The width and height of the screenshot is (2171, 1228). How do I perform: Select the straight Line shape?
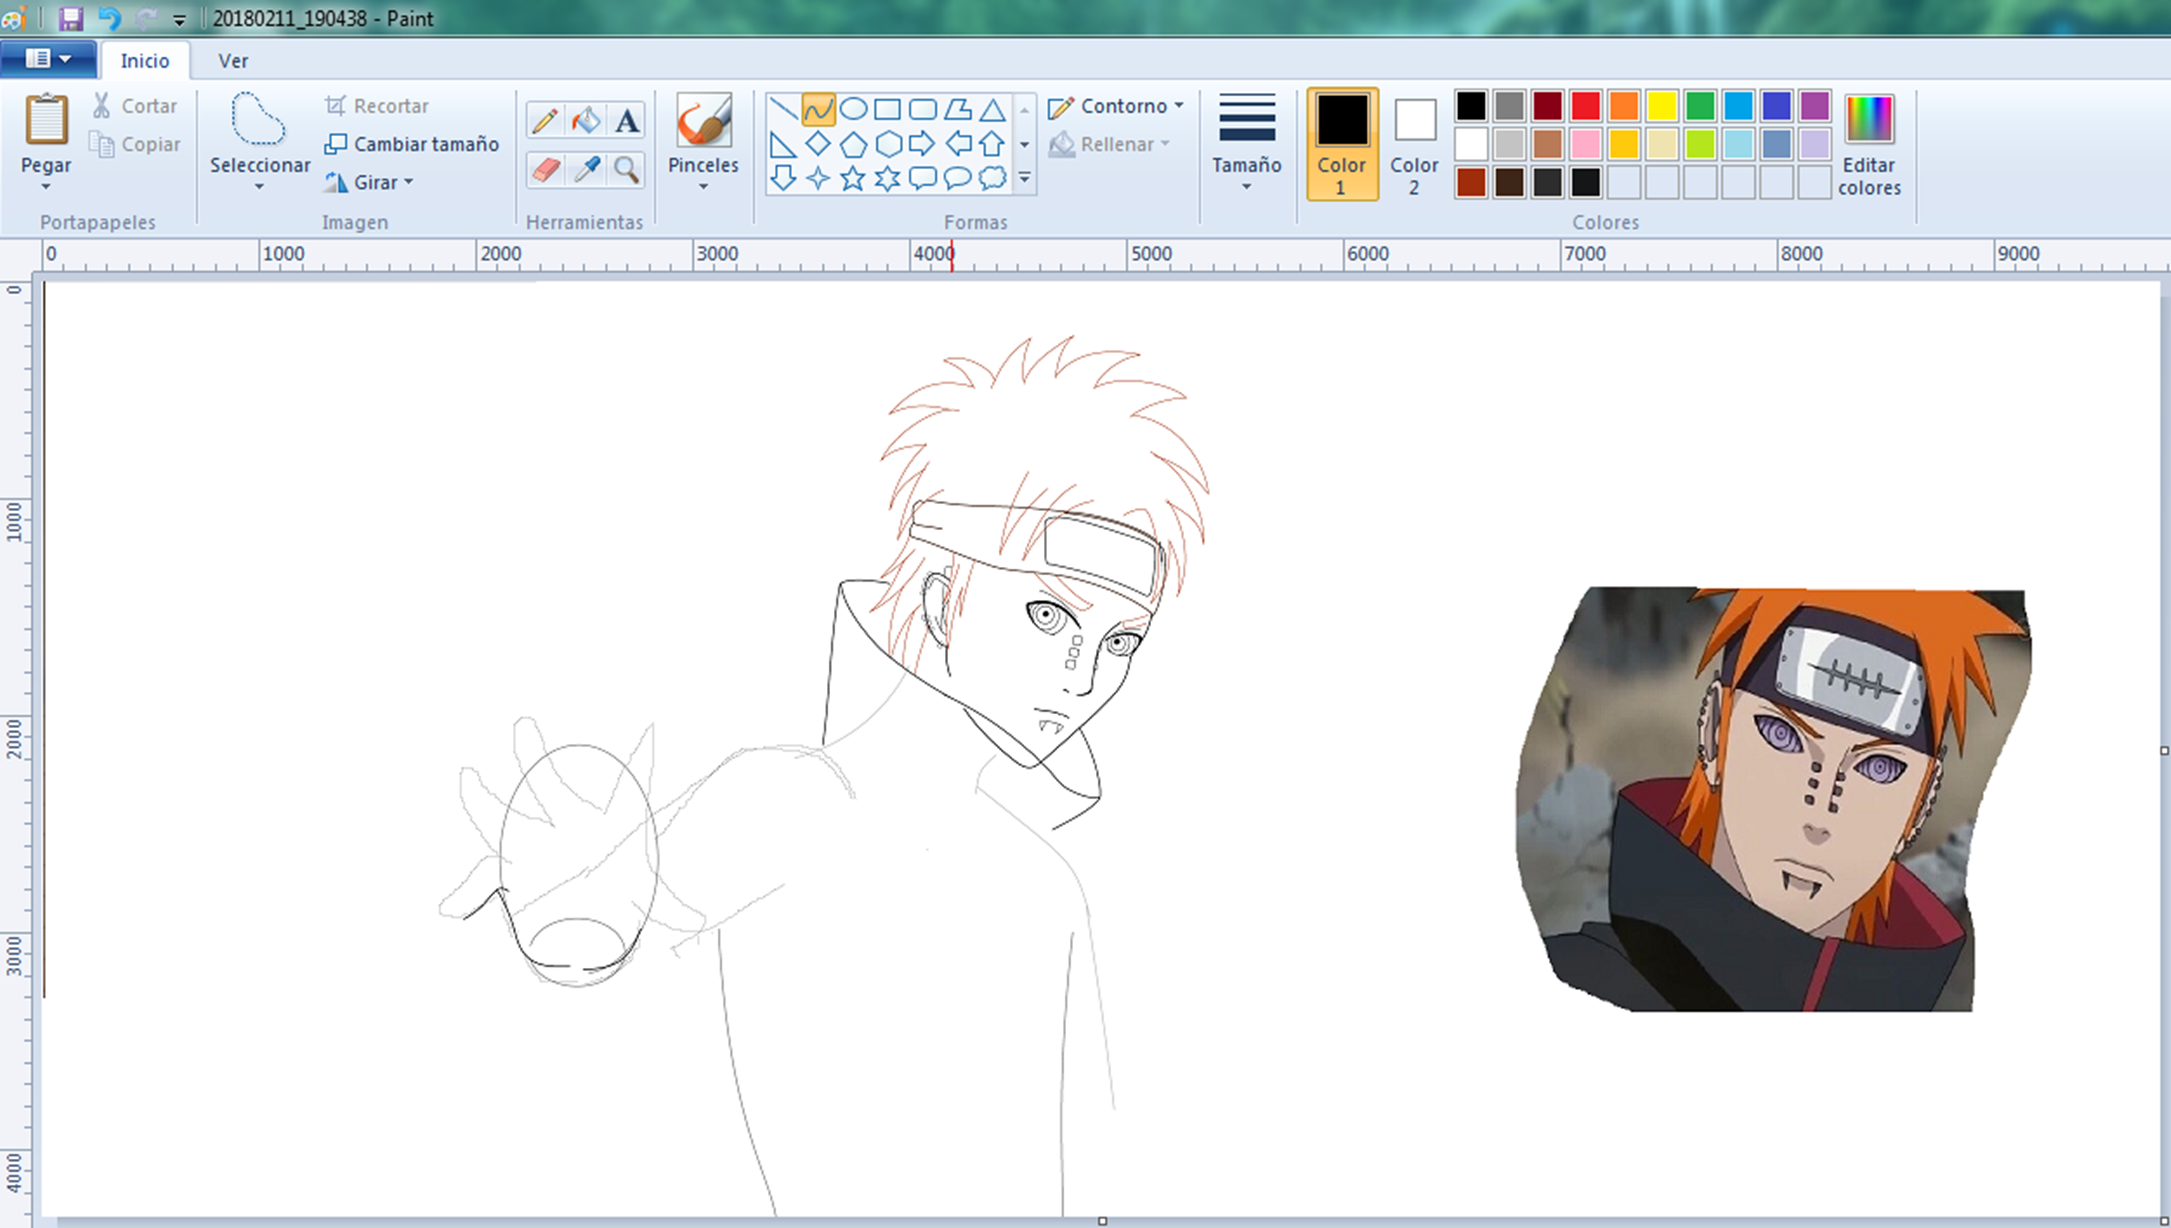coord(784,109)
